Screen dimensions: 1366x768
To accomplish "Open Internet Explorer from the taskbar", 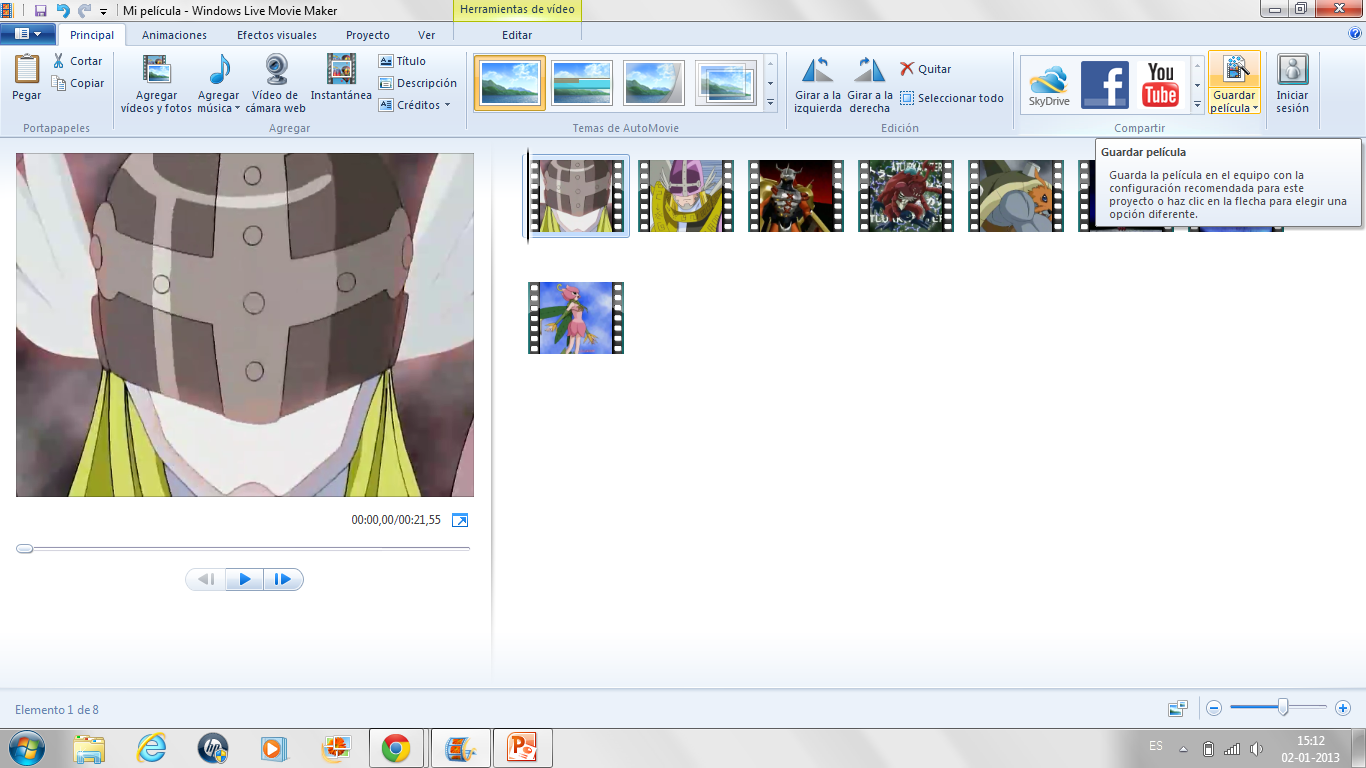I will (x=152, y=748).
